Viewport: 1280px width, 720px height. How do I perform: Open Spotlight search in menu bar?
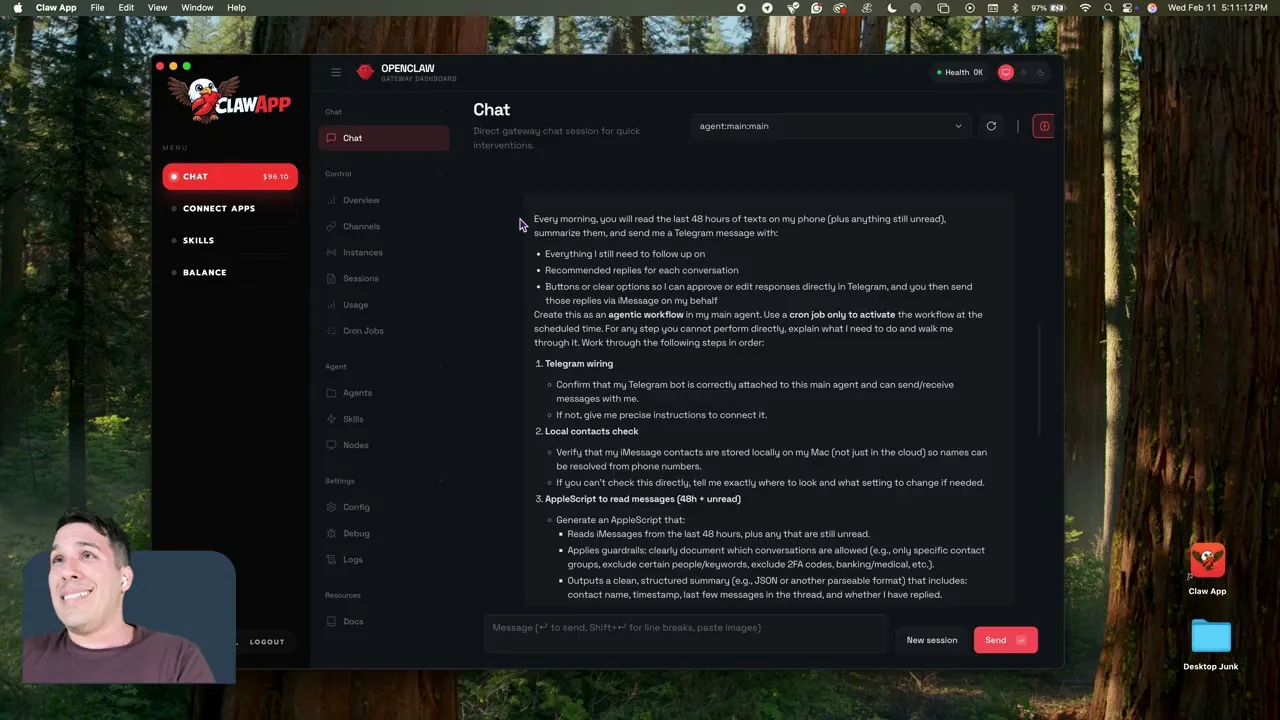pyautogui.click(x=1108, y=8)
